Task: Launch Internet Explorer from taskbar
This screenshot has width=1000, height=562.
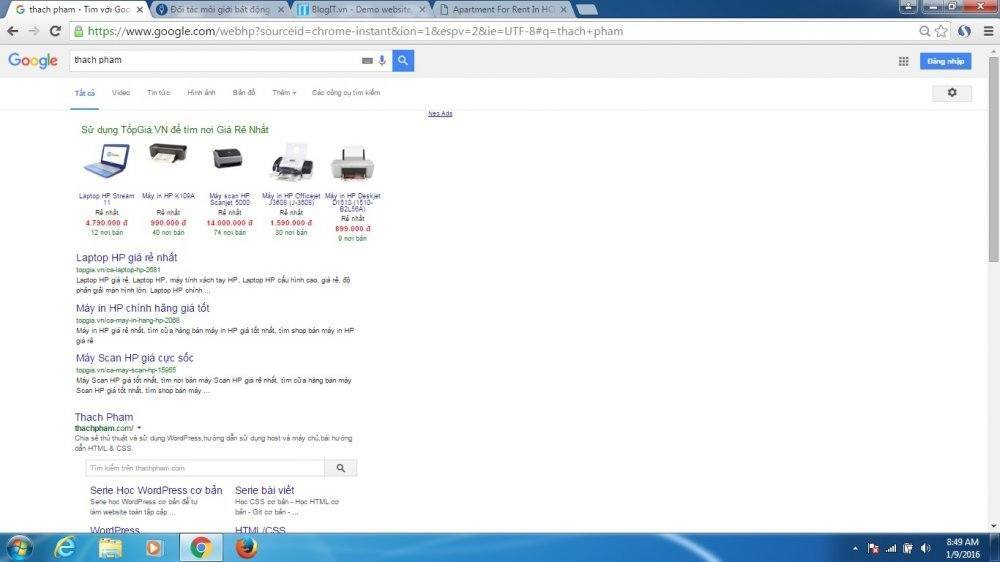Action: (64, 548)
